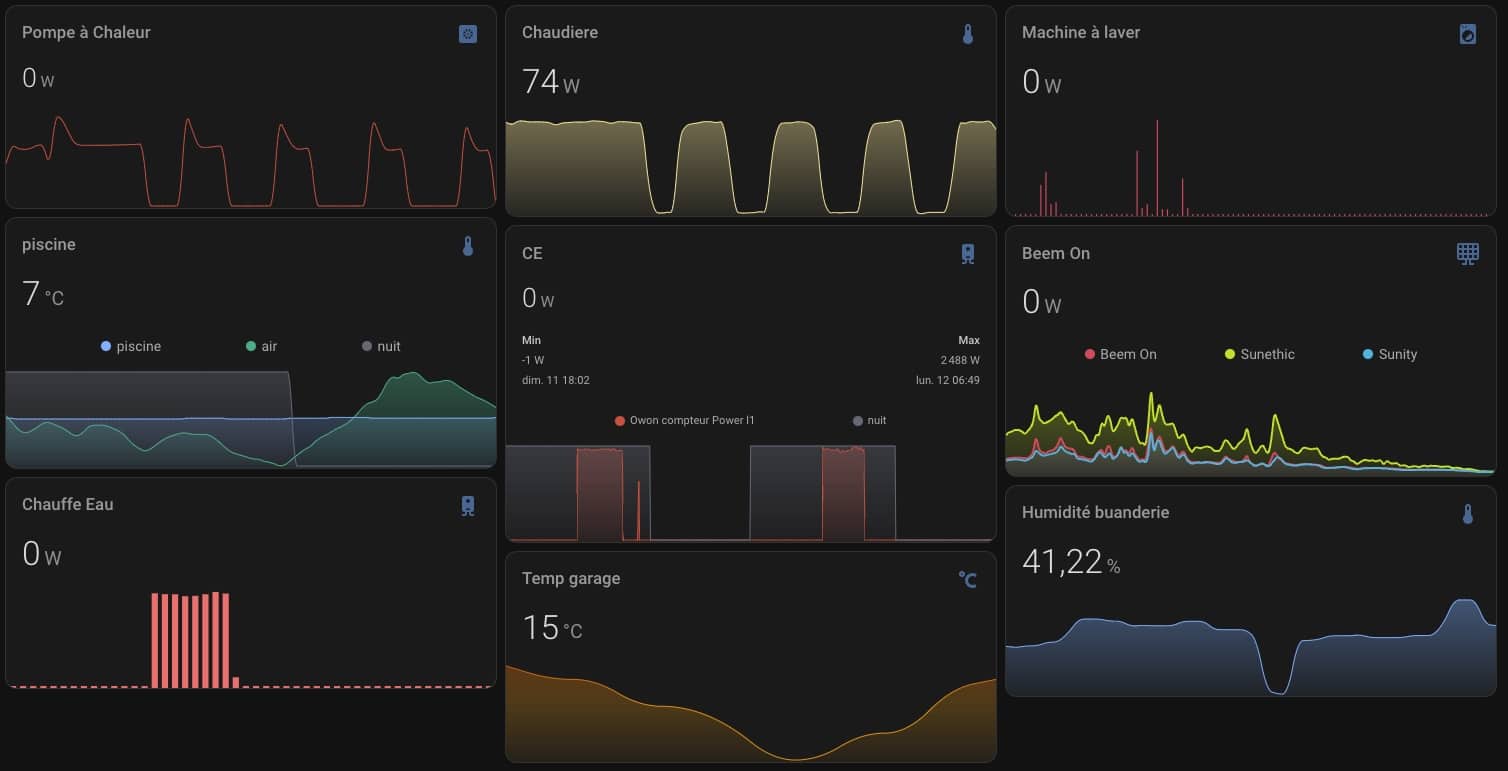Open the Humidité buanderie card title
The image size is (1508, 771).
[1095, 512]
